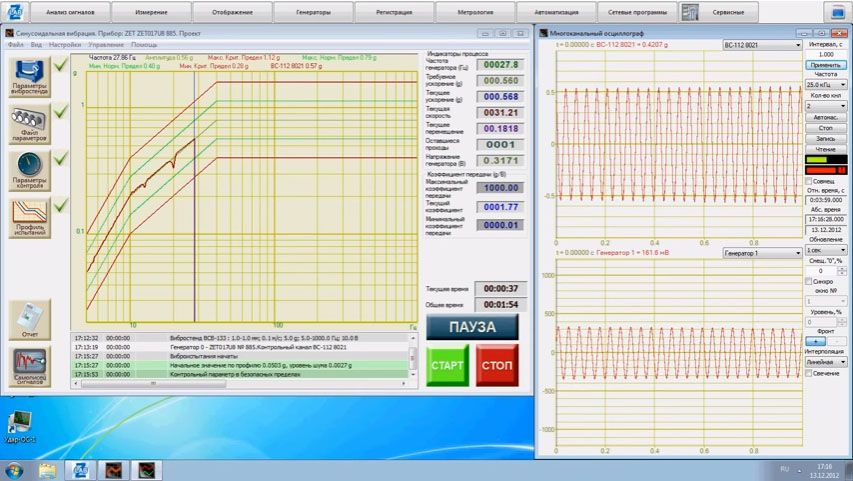This screenshot has height=481, width=853.
Task: Click the Чтение button
Action: pyautogui.click(x=826, y=149)
